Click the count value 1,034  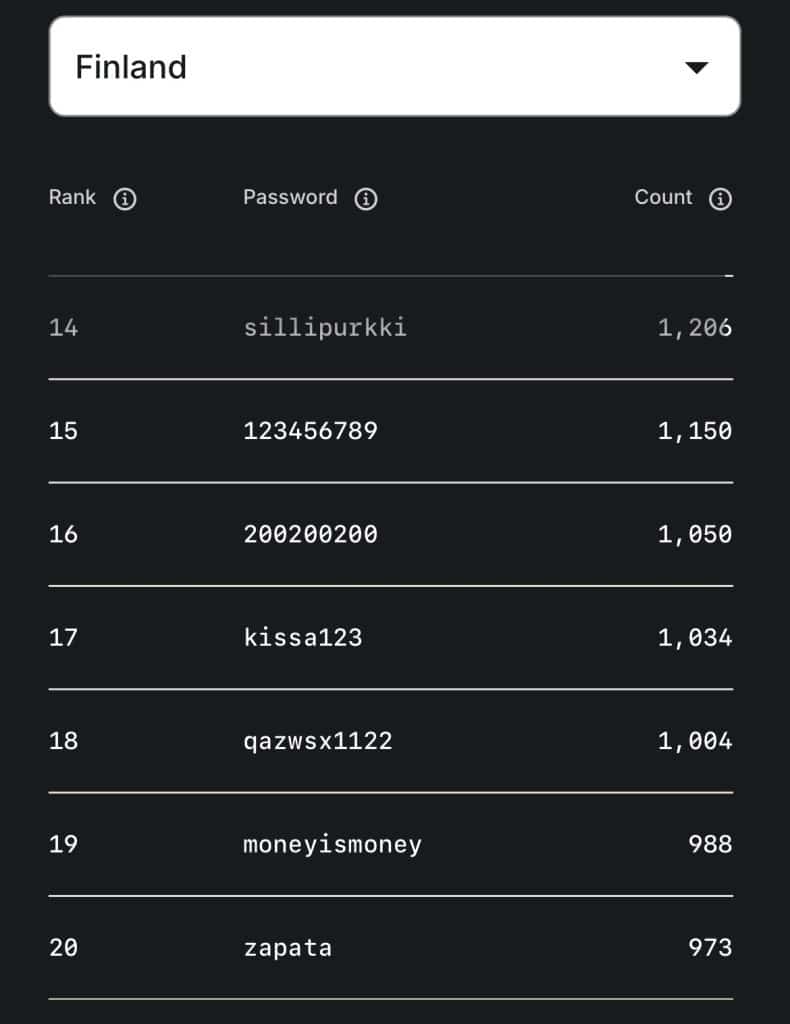tap(694, 637)
